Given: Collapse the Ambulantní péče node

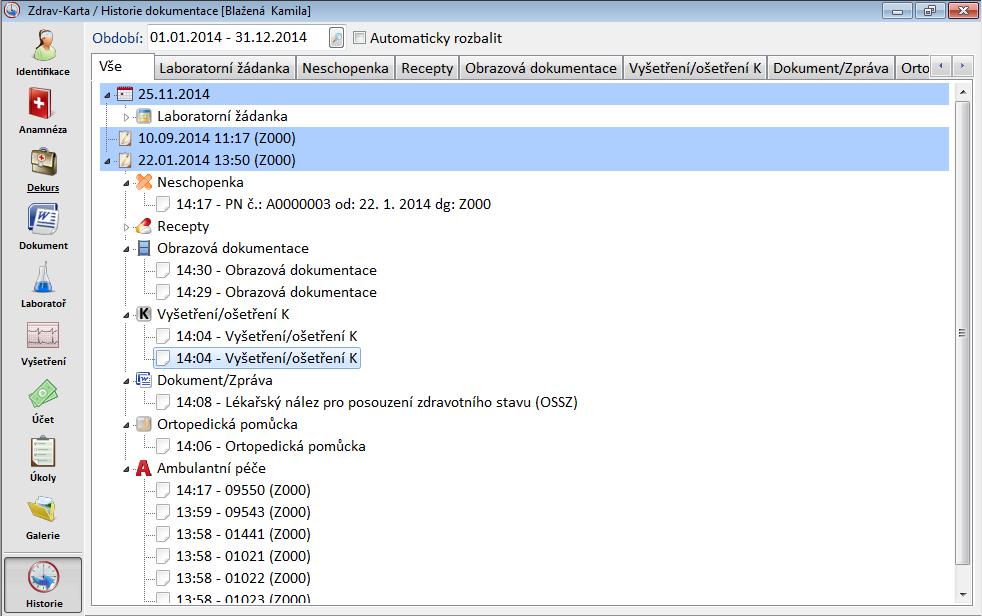Looking at the screenshot, I should click(x=126, y=469).
